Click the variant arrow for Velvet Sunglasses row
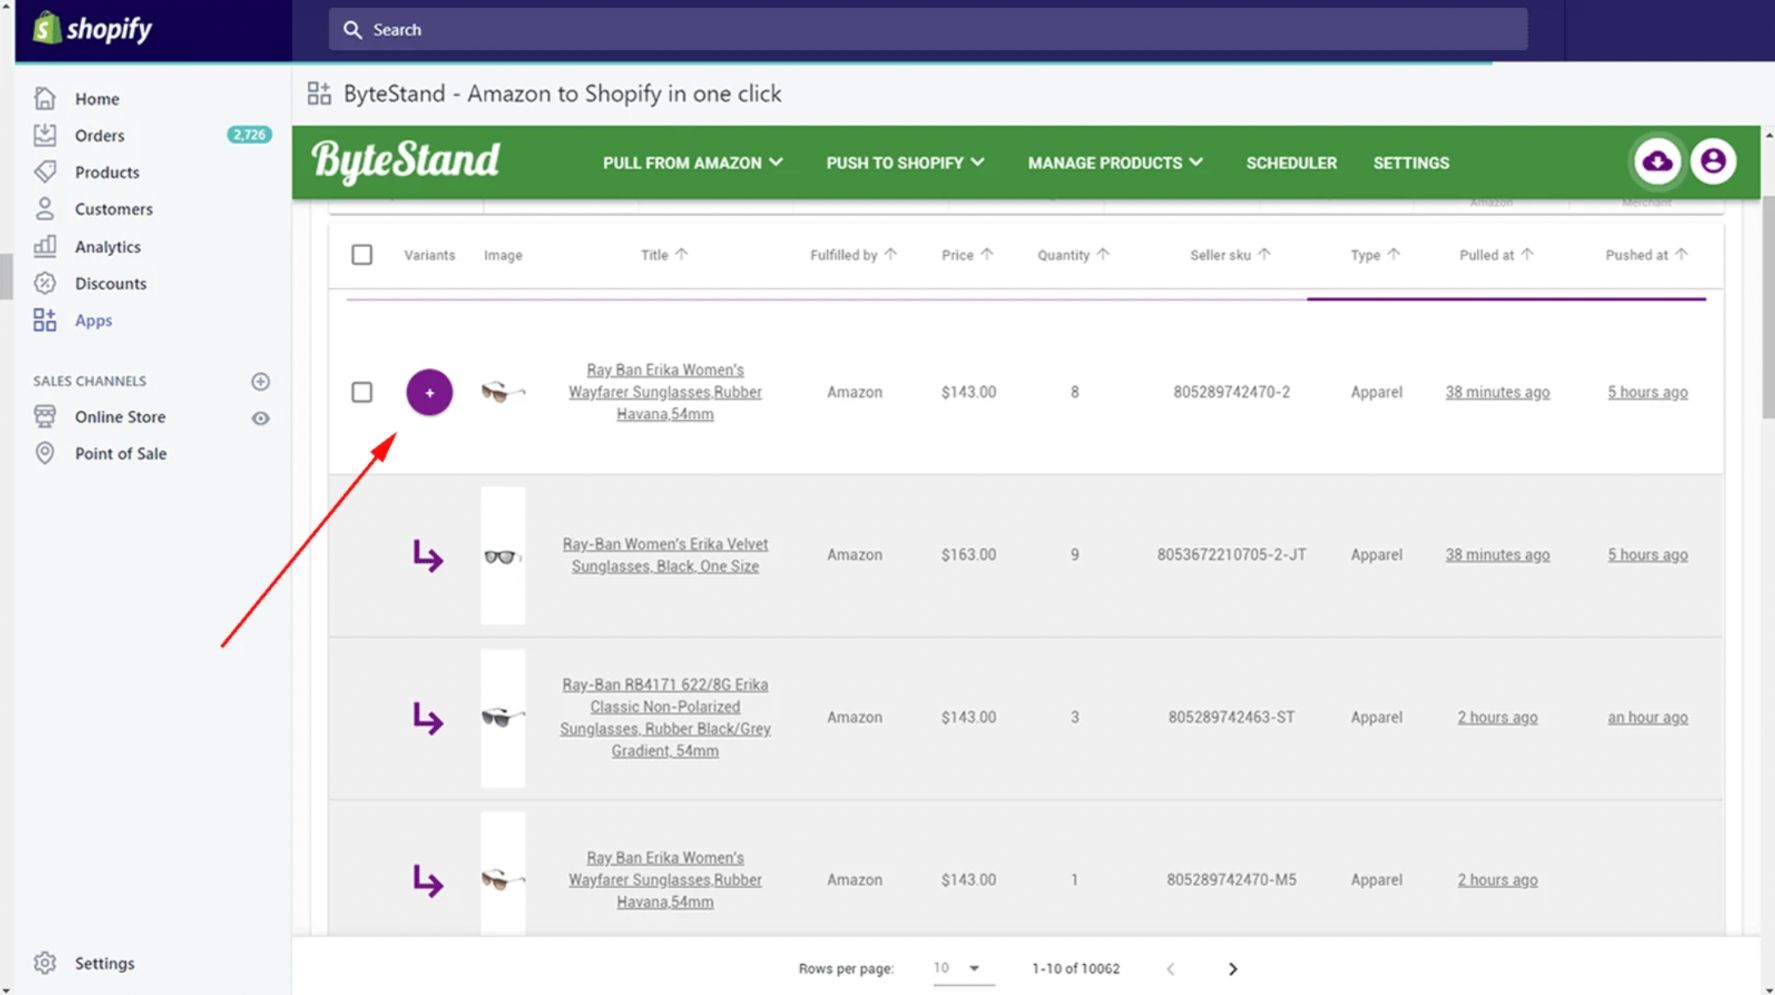The width and height of the screenshot is (1775, 995). tap(428, 556)
